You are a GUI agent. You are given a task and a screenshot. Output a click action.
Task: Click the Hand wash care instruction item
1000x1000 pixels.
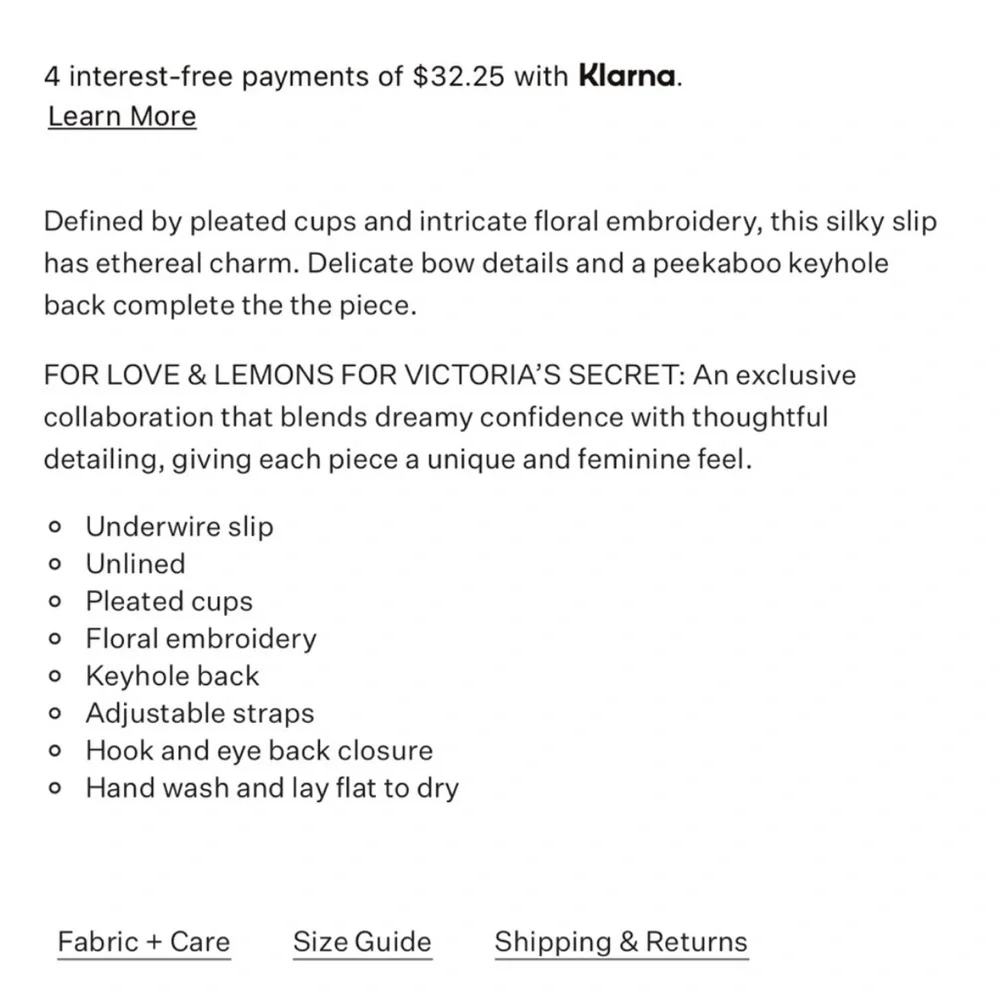click(x=272, y=788)
